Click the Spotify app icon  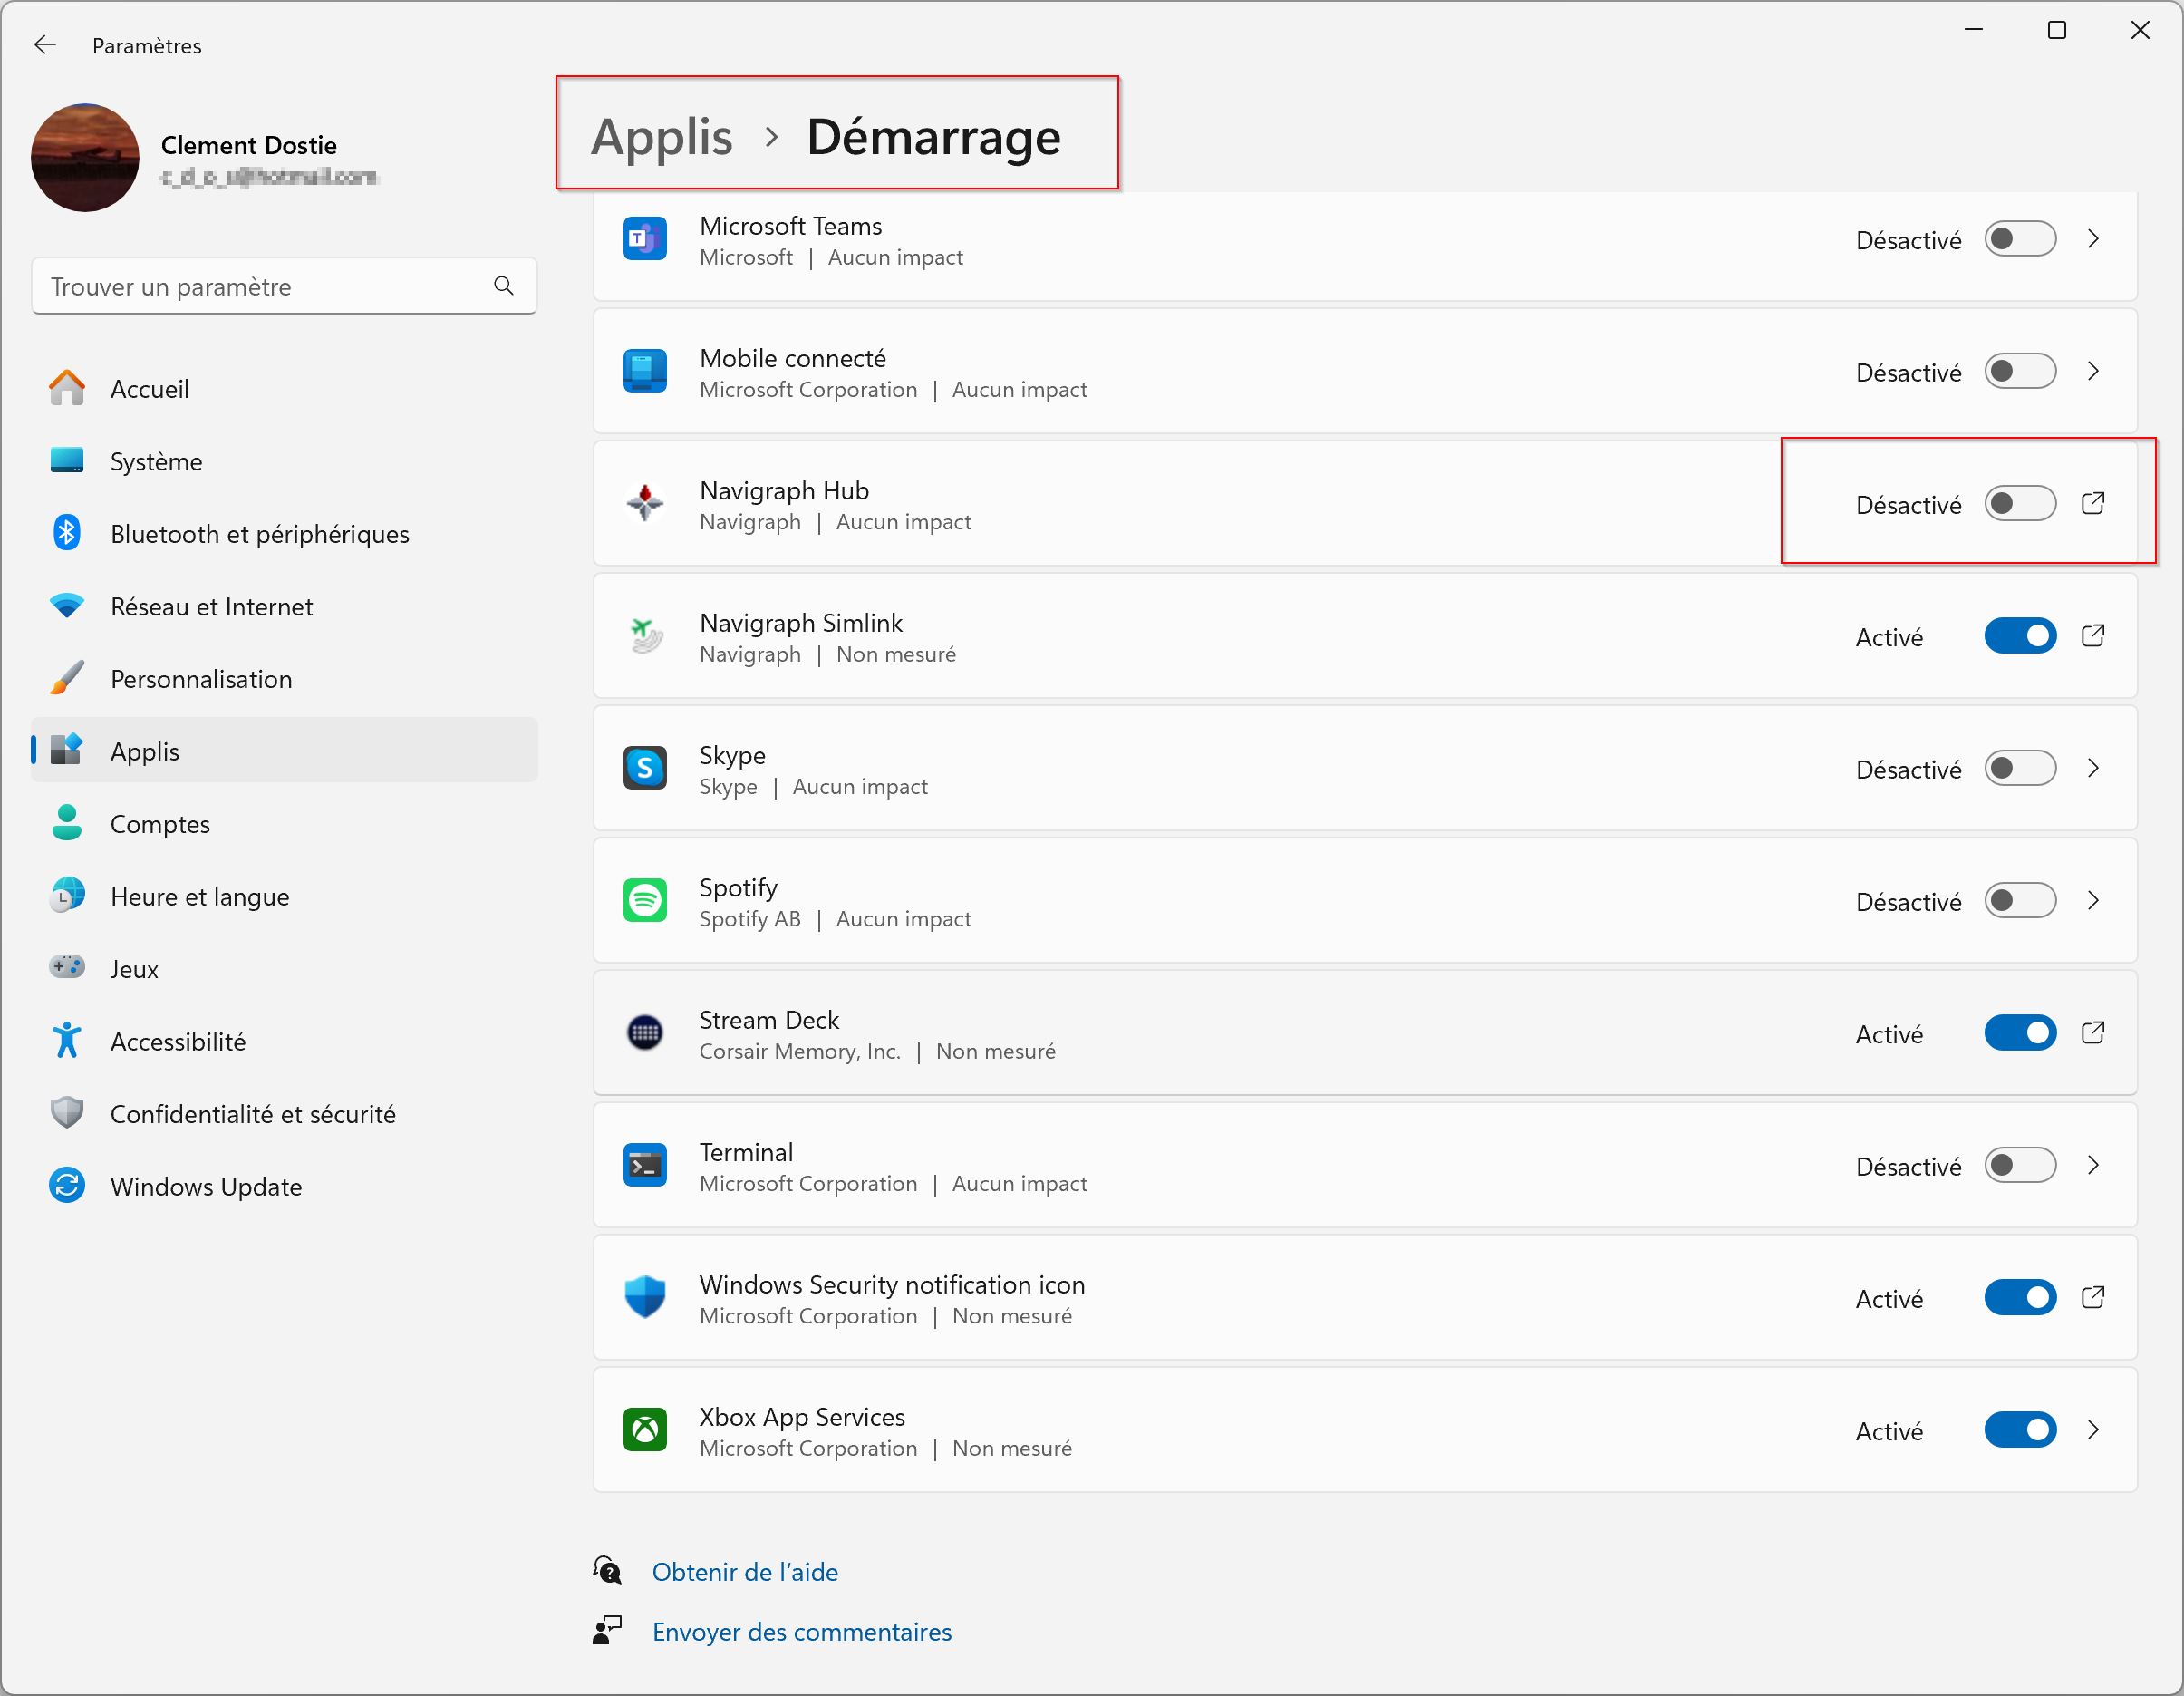645,900
